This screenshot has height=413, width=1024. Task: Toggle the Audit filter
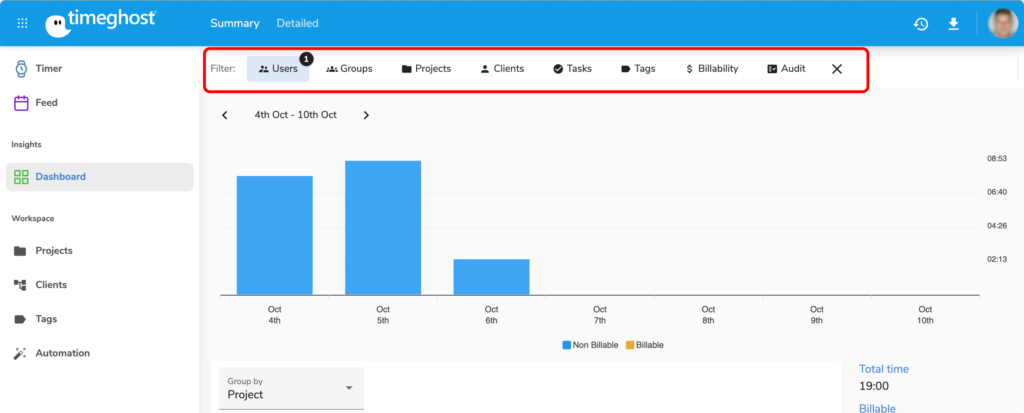pos(786,69)
